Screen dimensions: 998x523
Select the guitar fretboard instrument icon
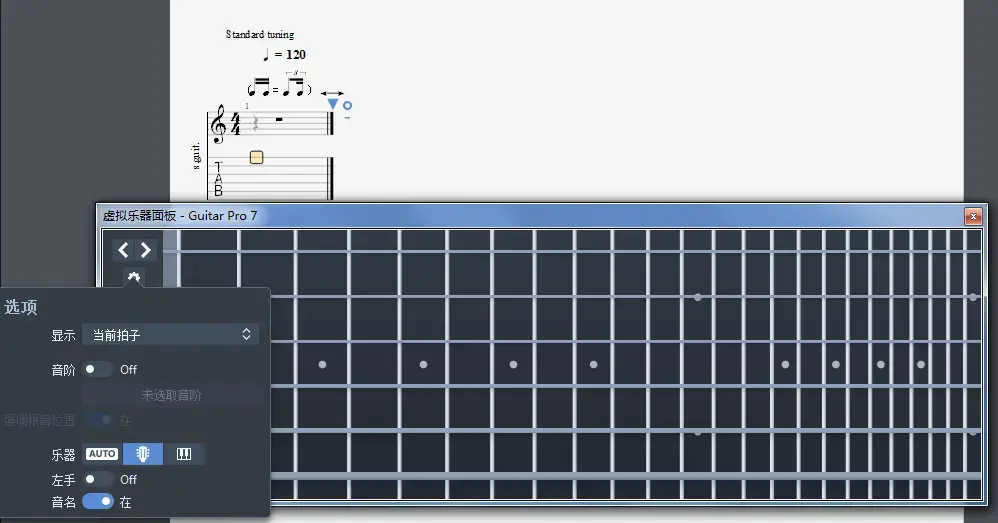[143, 454]
